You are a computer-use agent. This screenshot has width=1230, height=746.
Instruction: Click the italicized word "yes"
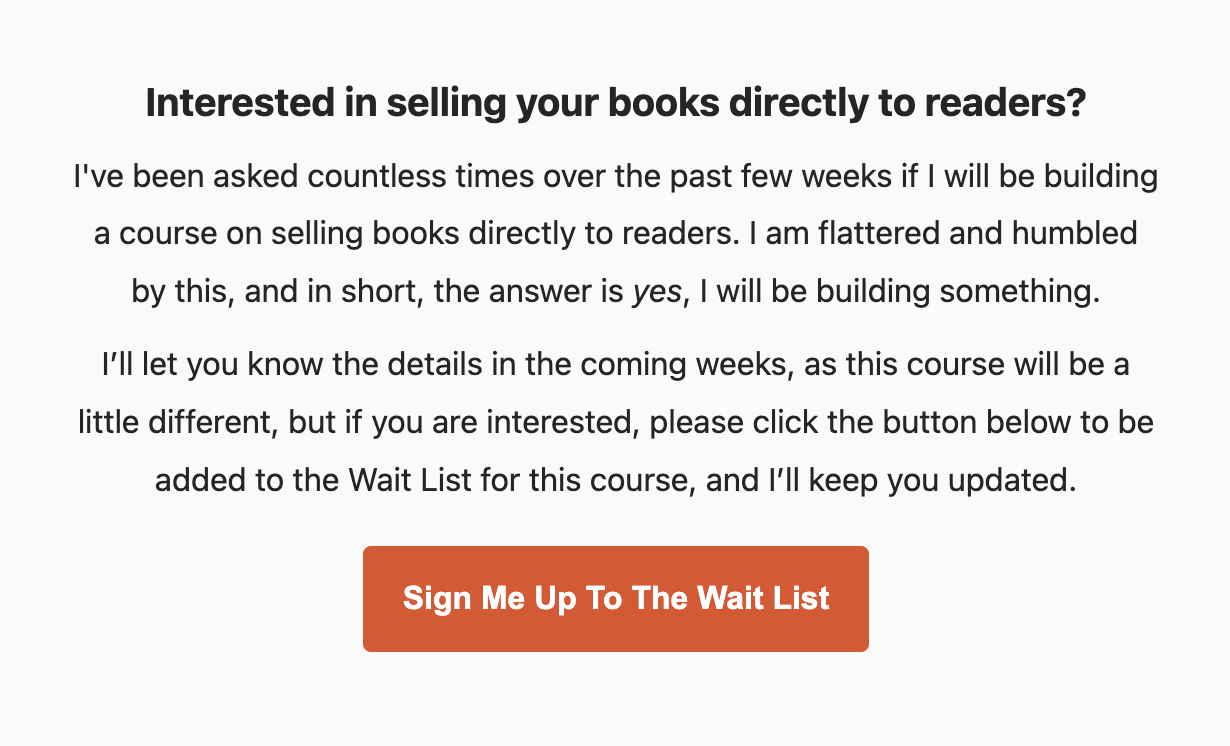[656, 292]
